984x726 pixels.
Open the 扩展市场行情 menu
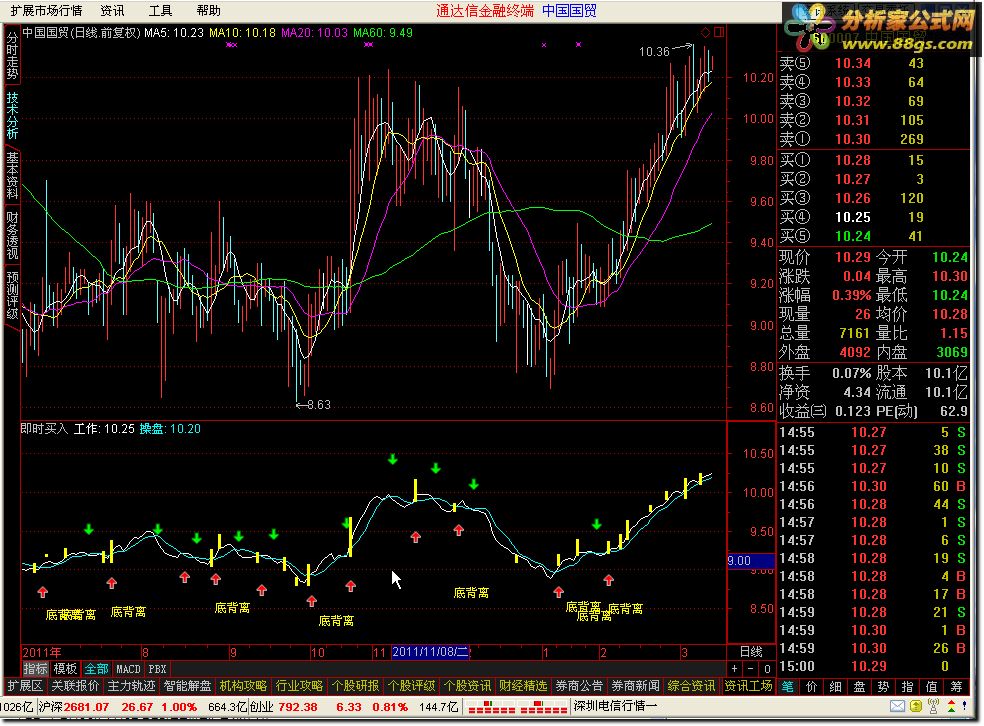46,11
